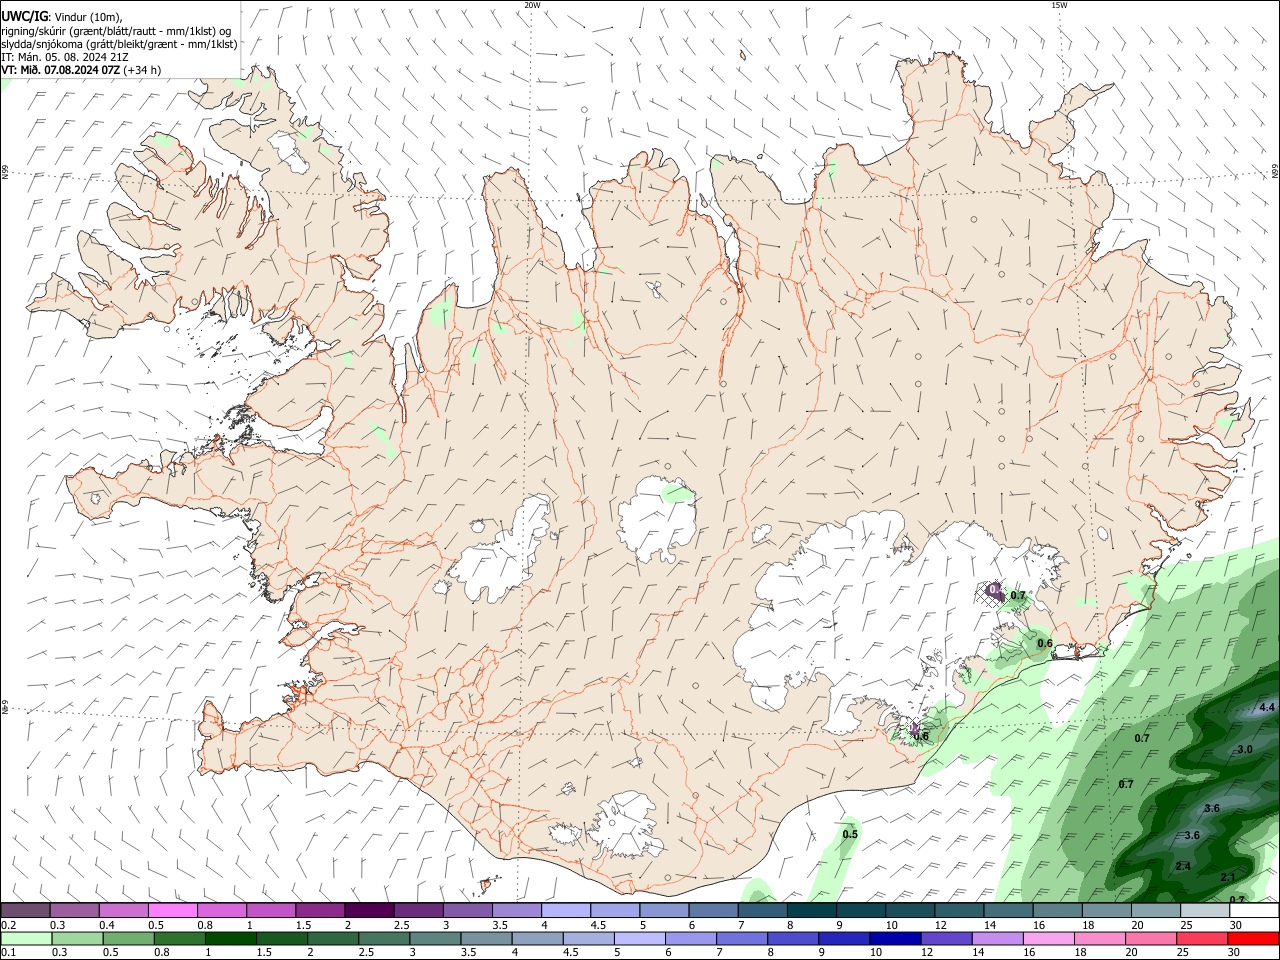Click the 'slydda/snjókoma' legend description line
The height and width of the screenshot is (960, 1280).
(x=119, y=44)
